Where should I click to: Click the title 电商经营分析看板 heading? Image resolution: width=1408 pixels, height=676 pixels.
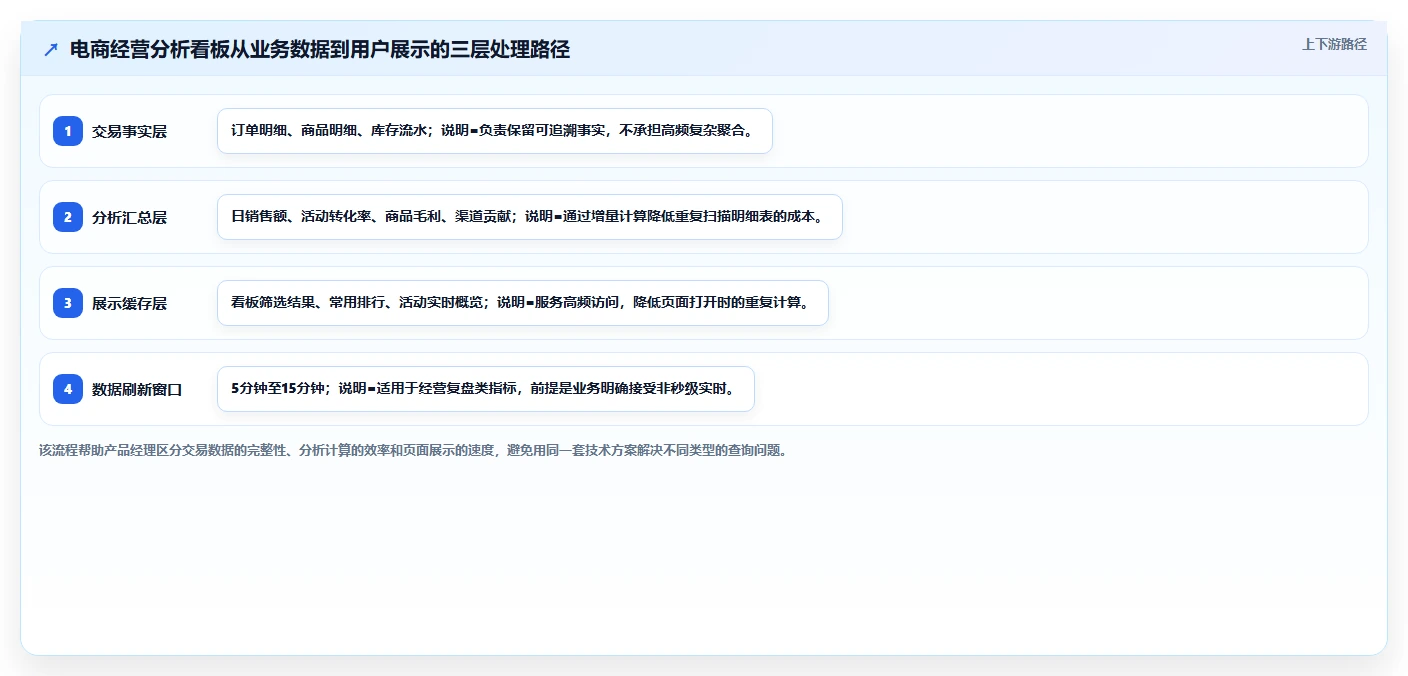click(320, 49)
